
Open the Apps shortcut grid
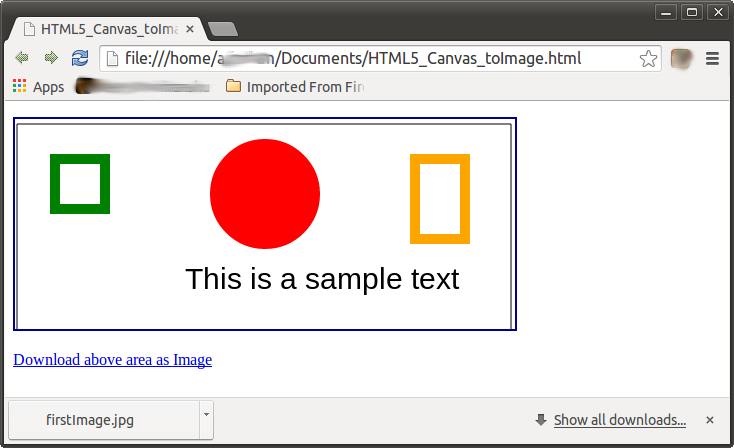tap(38, 87)
